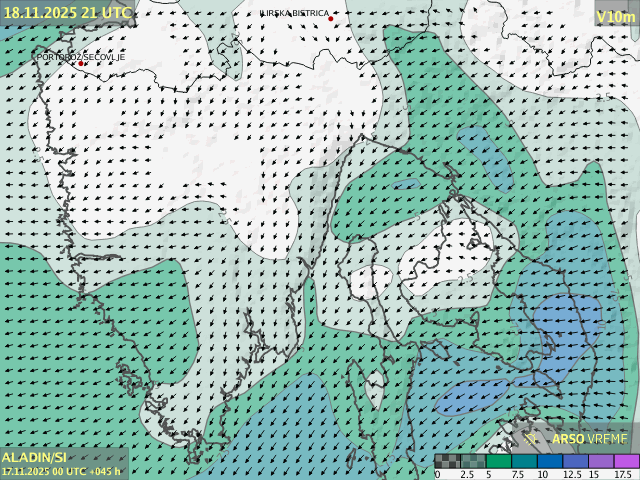This screenshot has width=640, height=480.
Task: Select the teal 7.5–10 legend swatch
Action: [x=524, y=461]
